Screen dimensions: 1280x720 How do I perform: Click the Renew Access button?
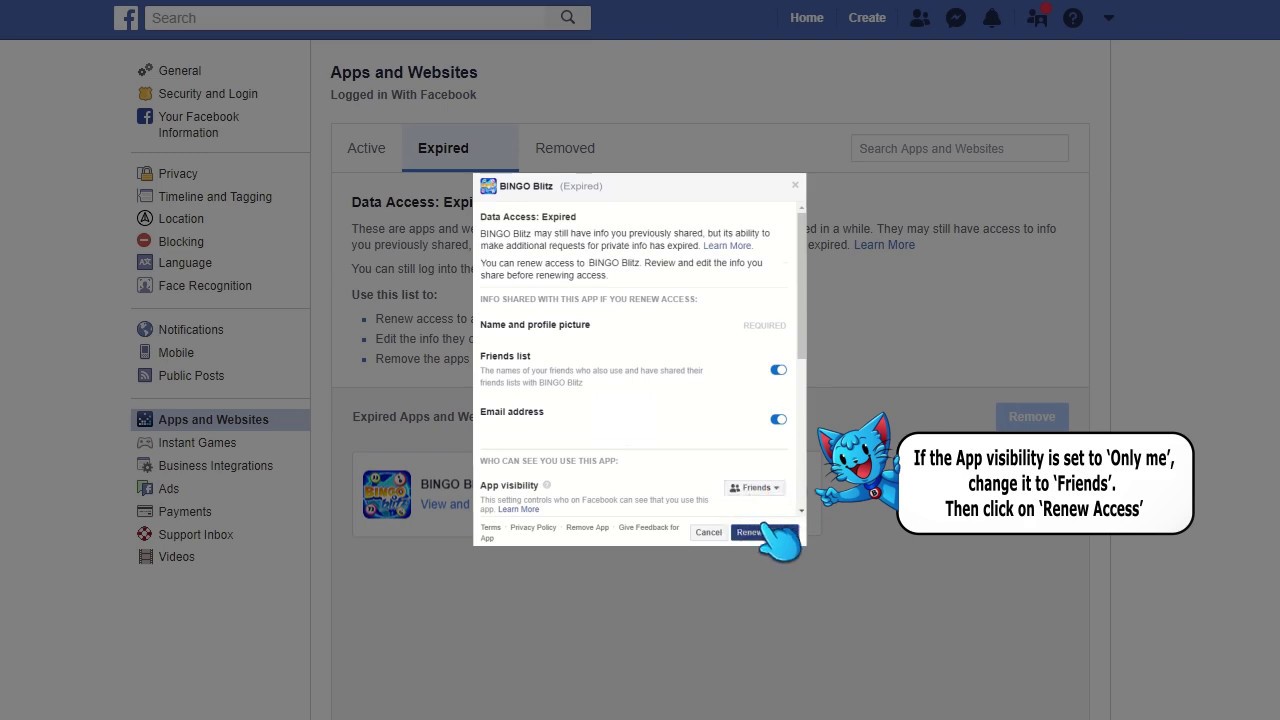pyautogui.click(x=764, y=532)
